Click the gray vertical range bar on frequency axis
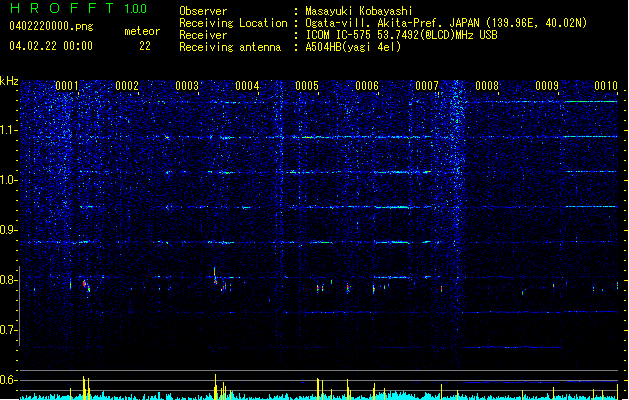Viewport: 629px width, 400px height. point(20,306)
